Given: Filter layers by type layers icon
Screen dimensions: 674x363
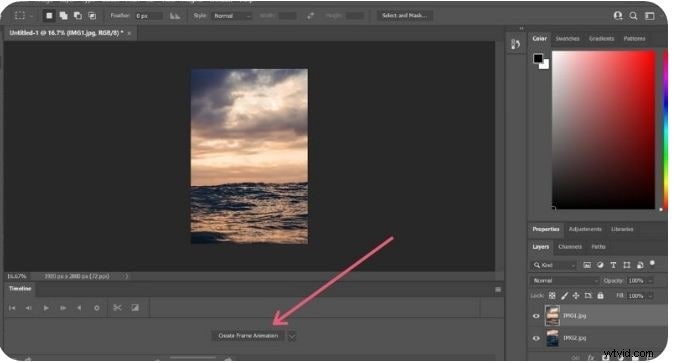Looking at the screenshot, I should pyautogui.click(x=613, y=265).
